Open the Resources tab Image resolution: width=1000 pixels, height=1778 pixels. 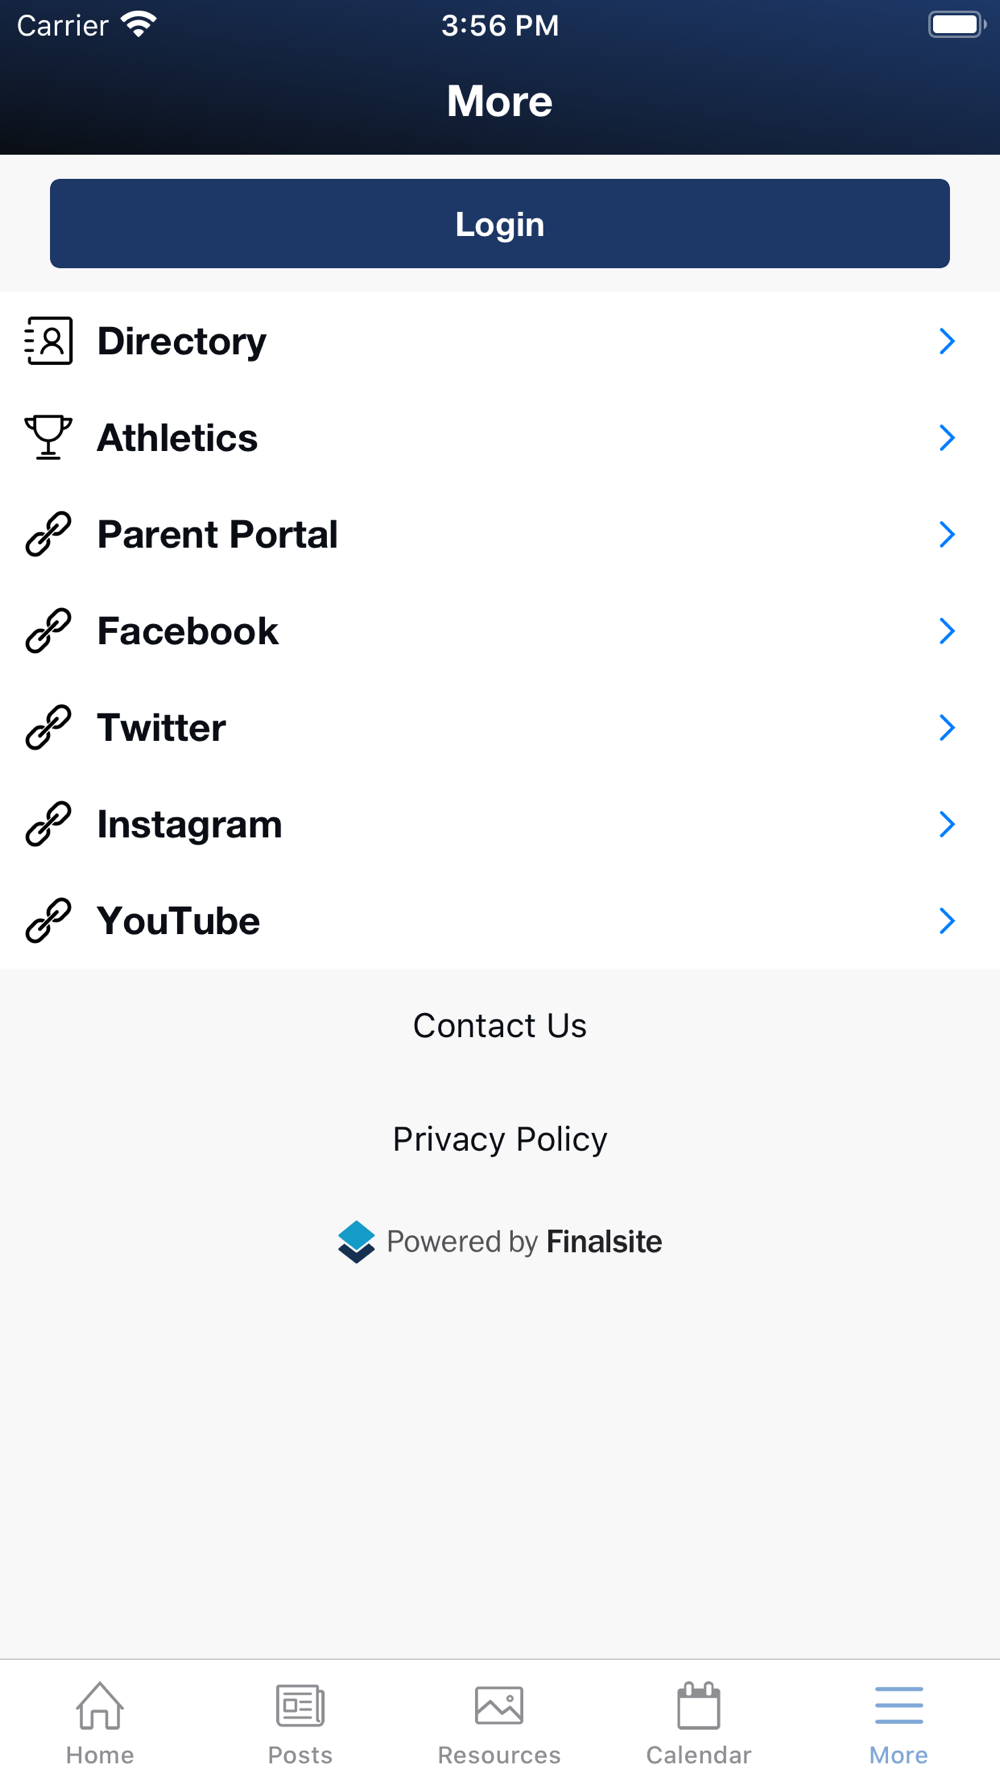(499, 1724)
